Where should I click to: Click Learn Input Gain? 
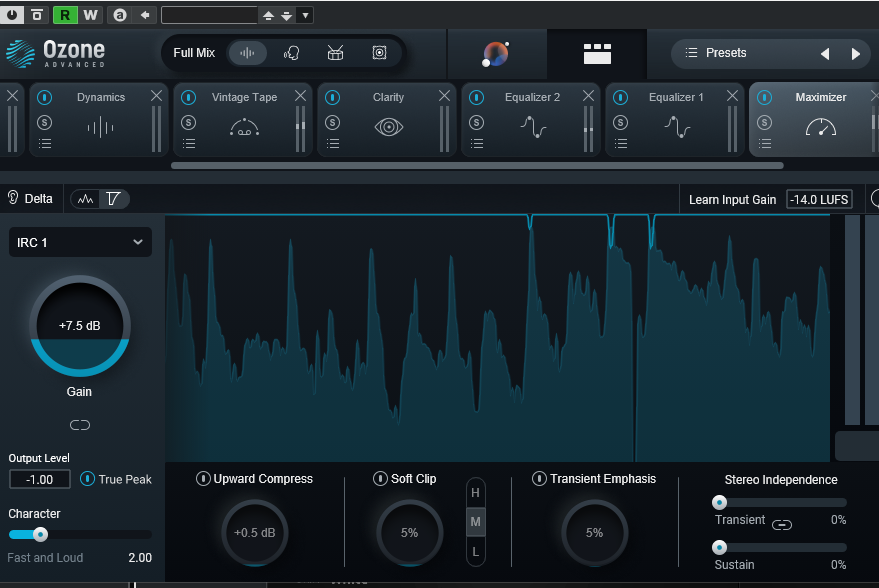(x=732, y=200)
